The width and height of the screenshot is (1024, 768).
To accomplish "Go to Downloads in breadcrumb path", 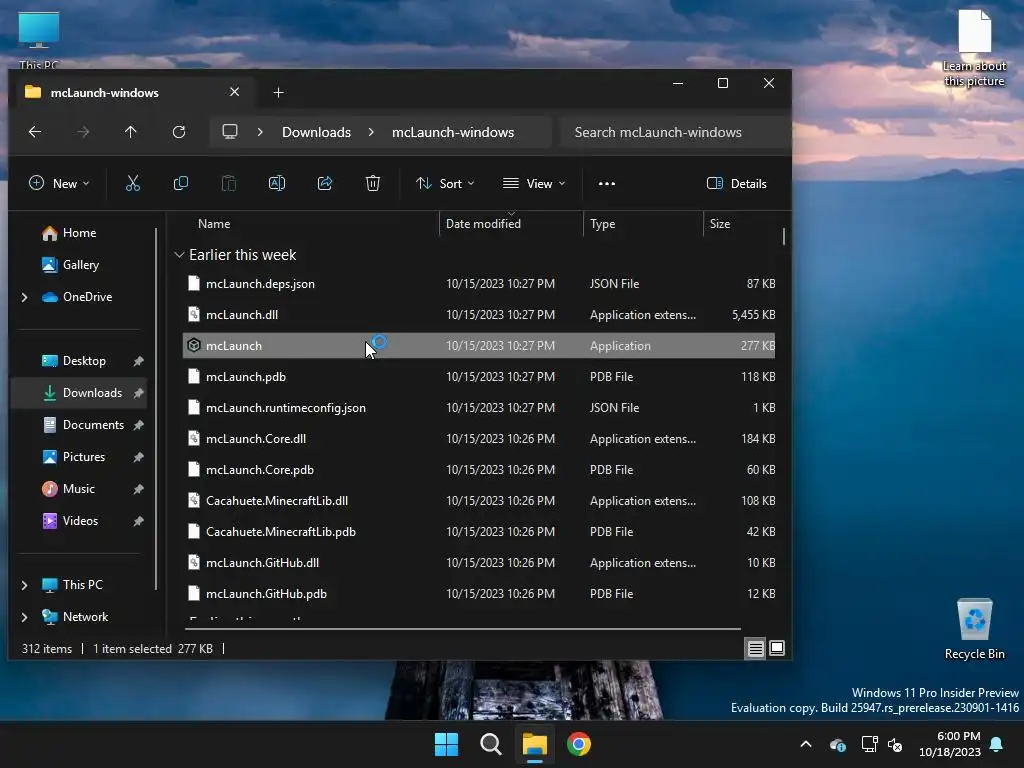I will click(317, 132).
